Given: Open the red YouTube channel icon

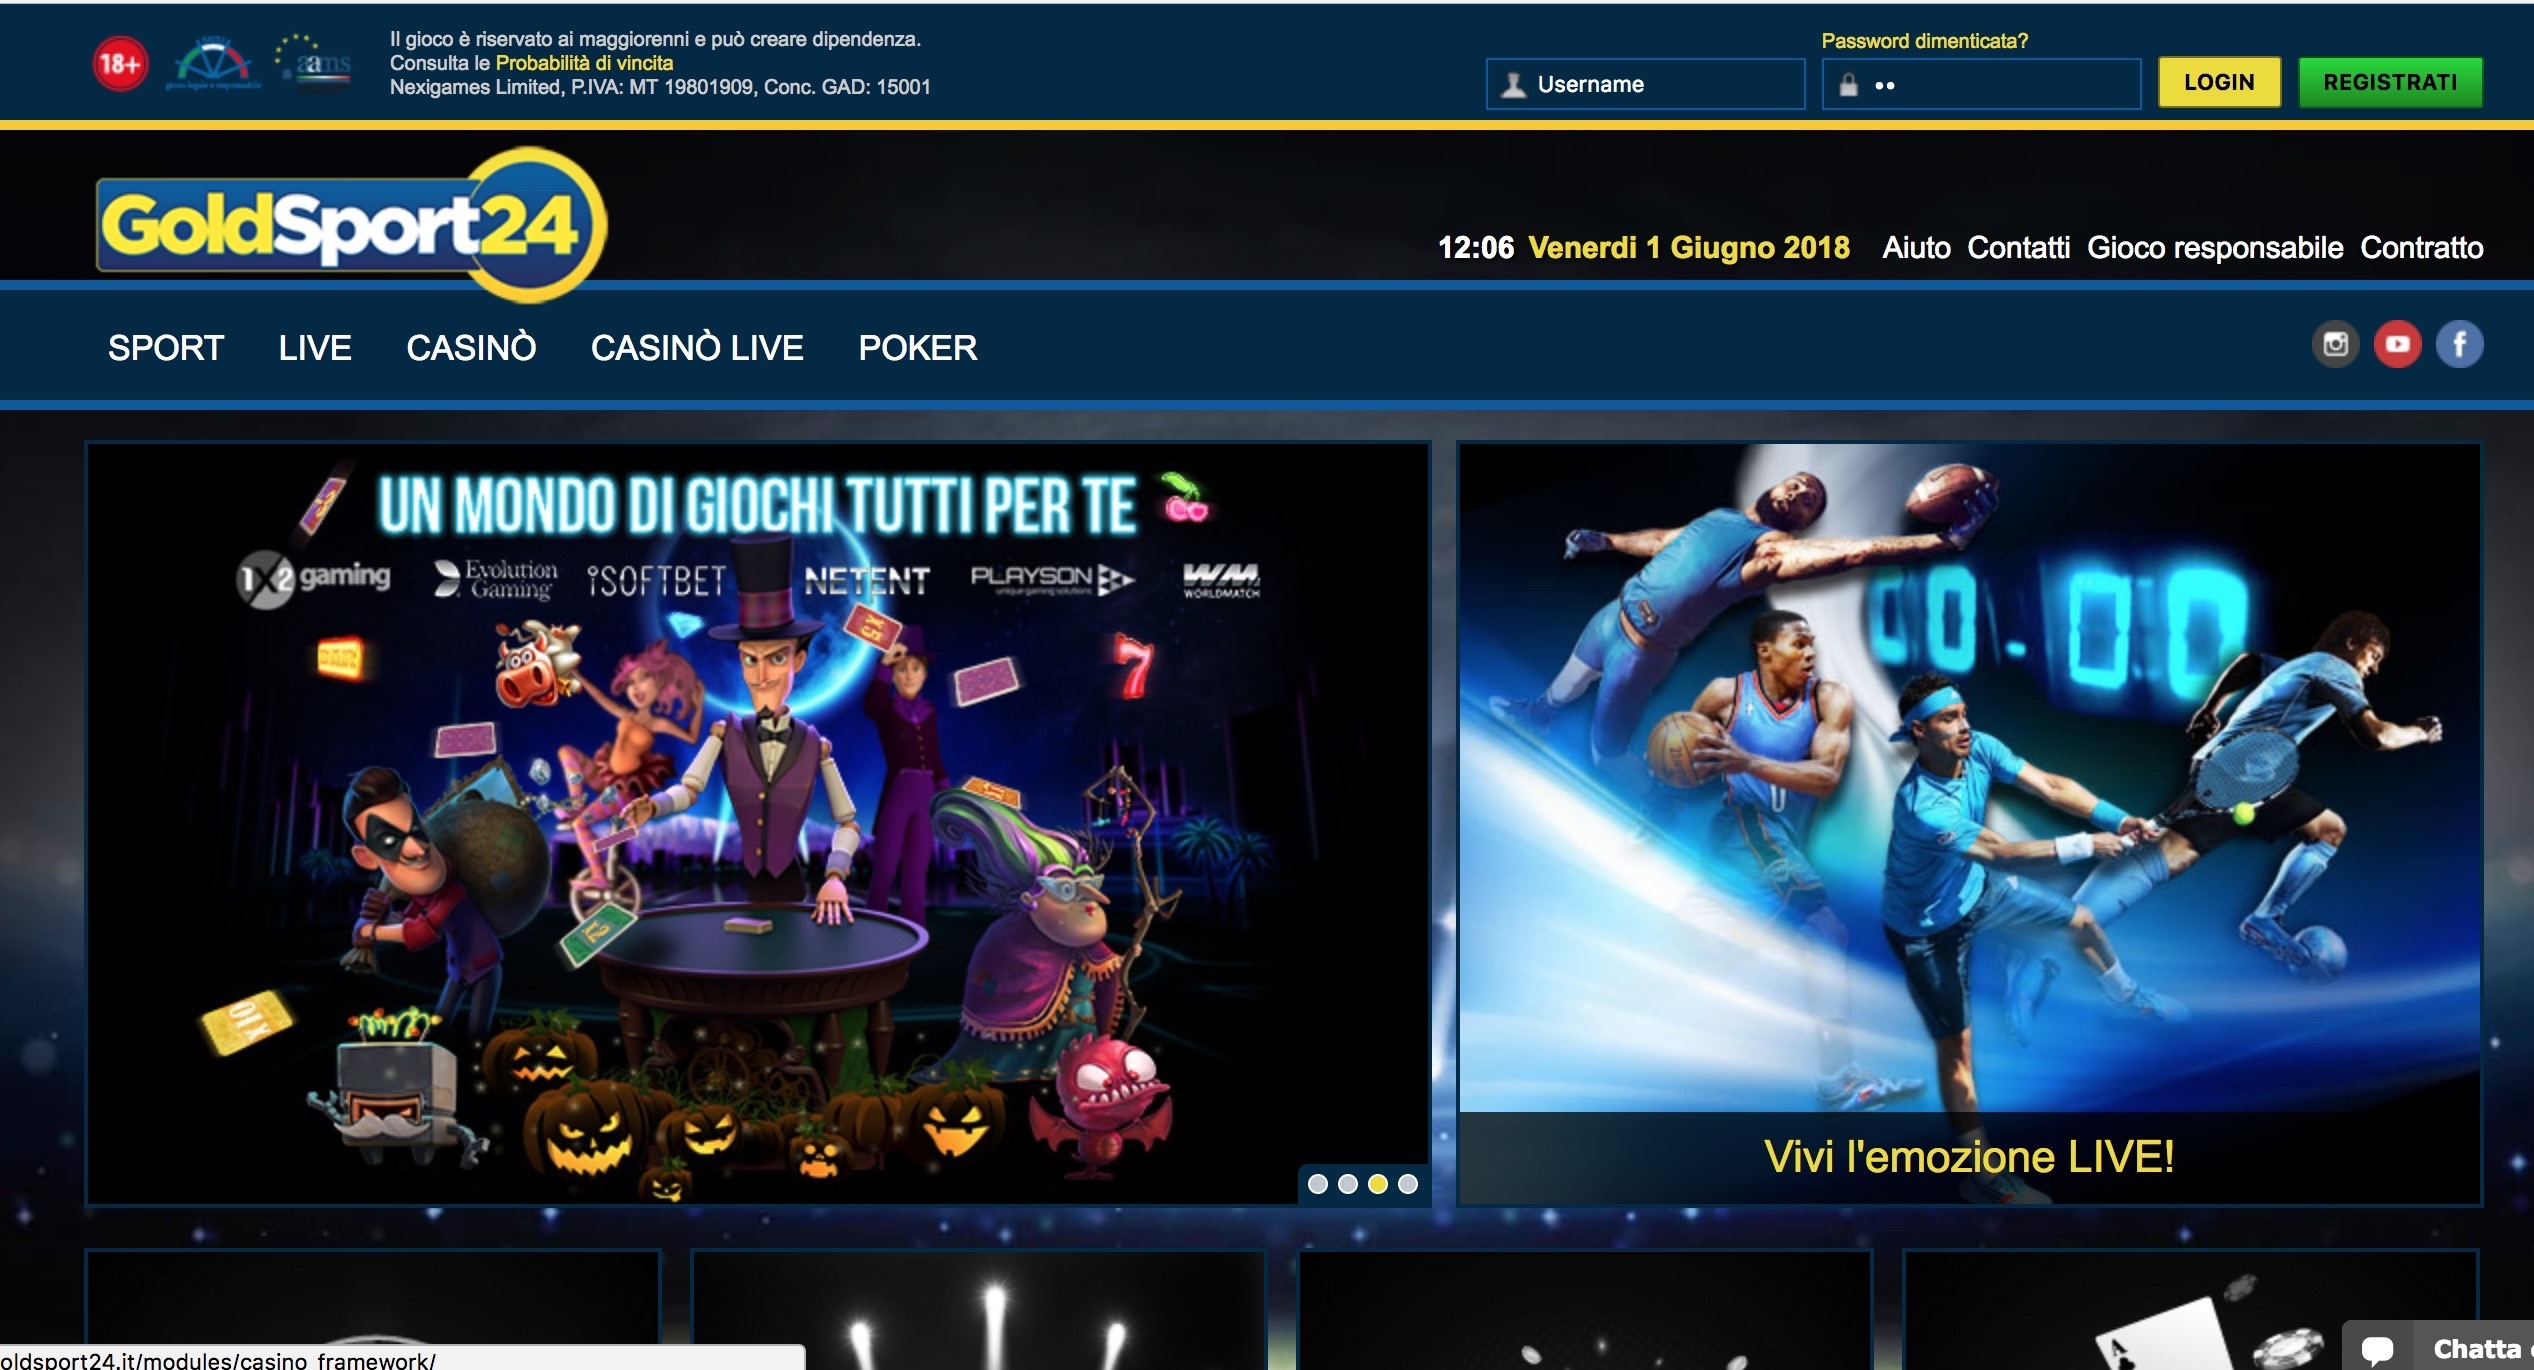Looking at the screenshot, I should tap(2397, 345).
